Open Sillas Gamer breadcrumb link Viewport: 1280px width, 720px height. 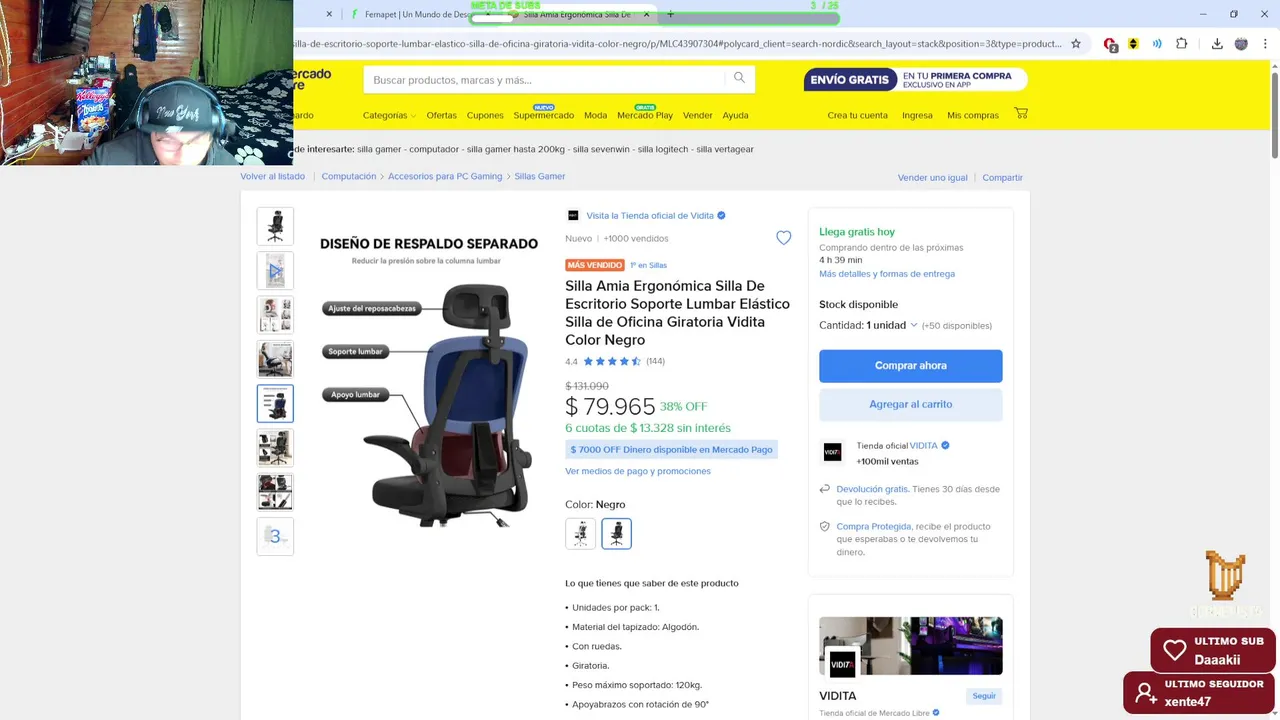(540, 176)
